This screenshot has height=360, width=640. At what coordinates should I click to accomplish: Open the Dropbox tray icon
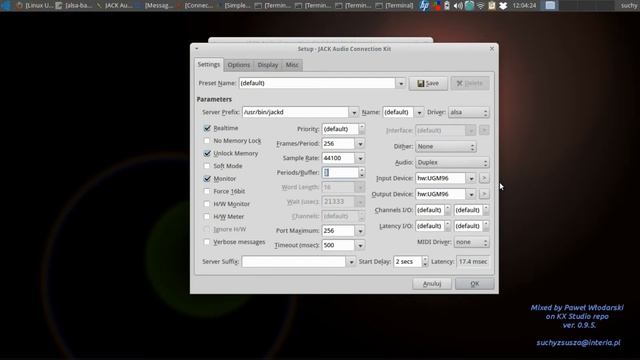click(x=503, y=6)
